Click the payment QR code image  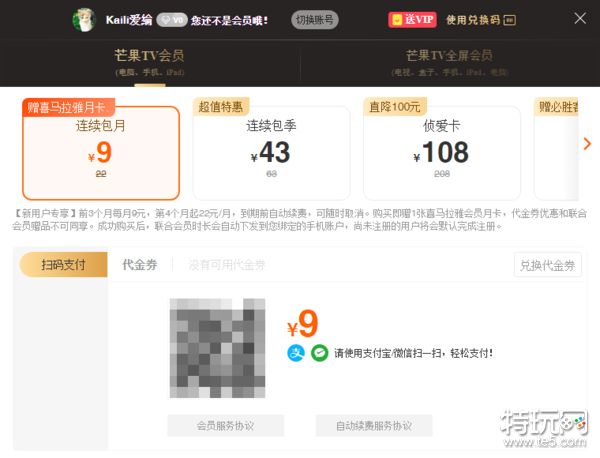pos(217,348)
